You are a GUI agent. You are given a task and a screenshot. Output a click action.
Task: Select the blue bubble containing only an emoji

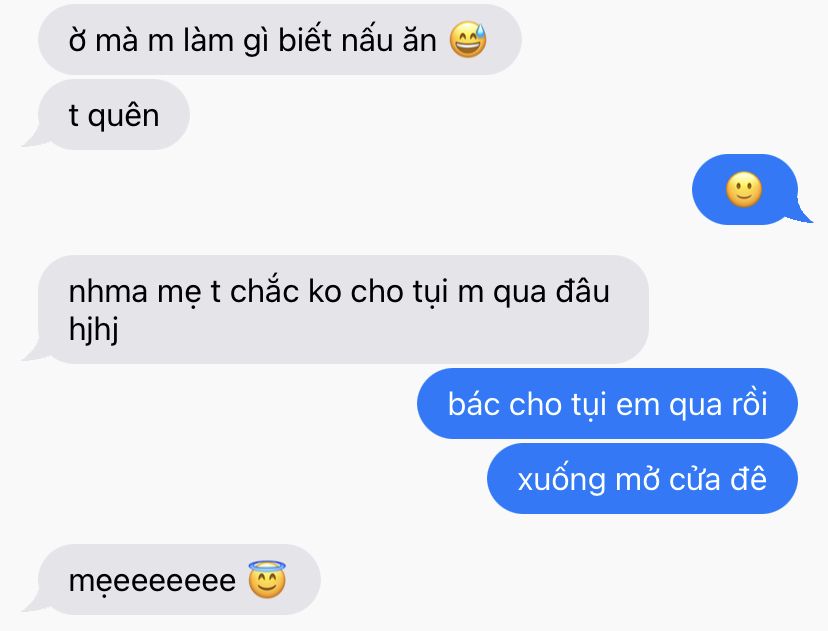pos(745,189)
